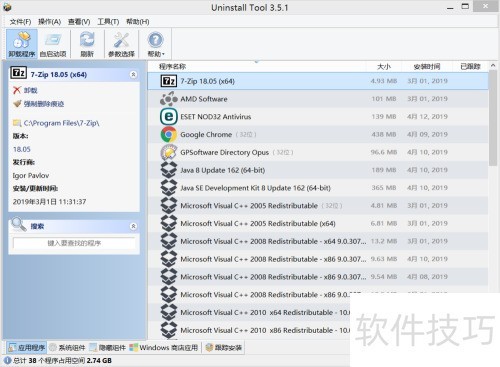
Task: Switch to the 应用程序 applications tab
Action: [x=27, y=348]
